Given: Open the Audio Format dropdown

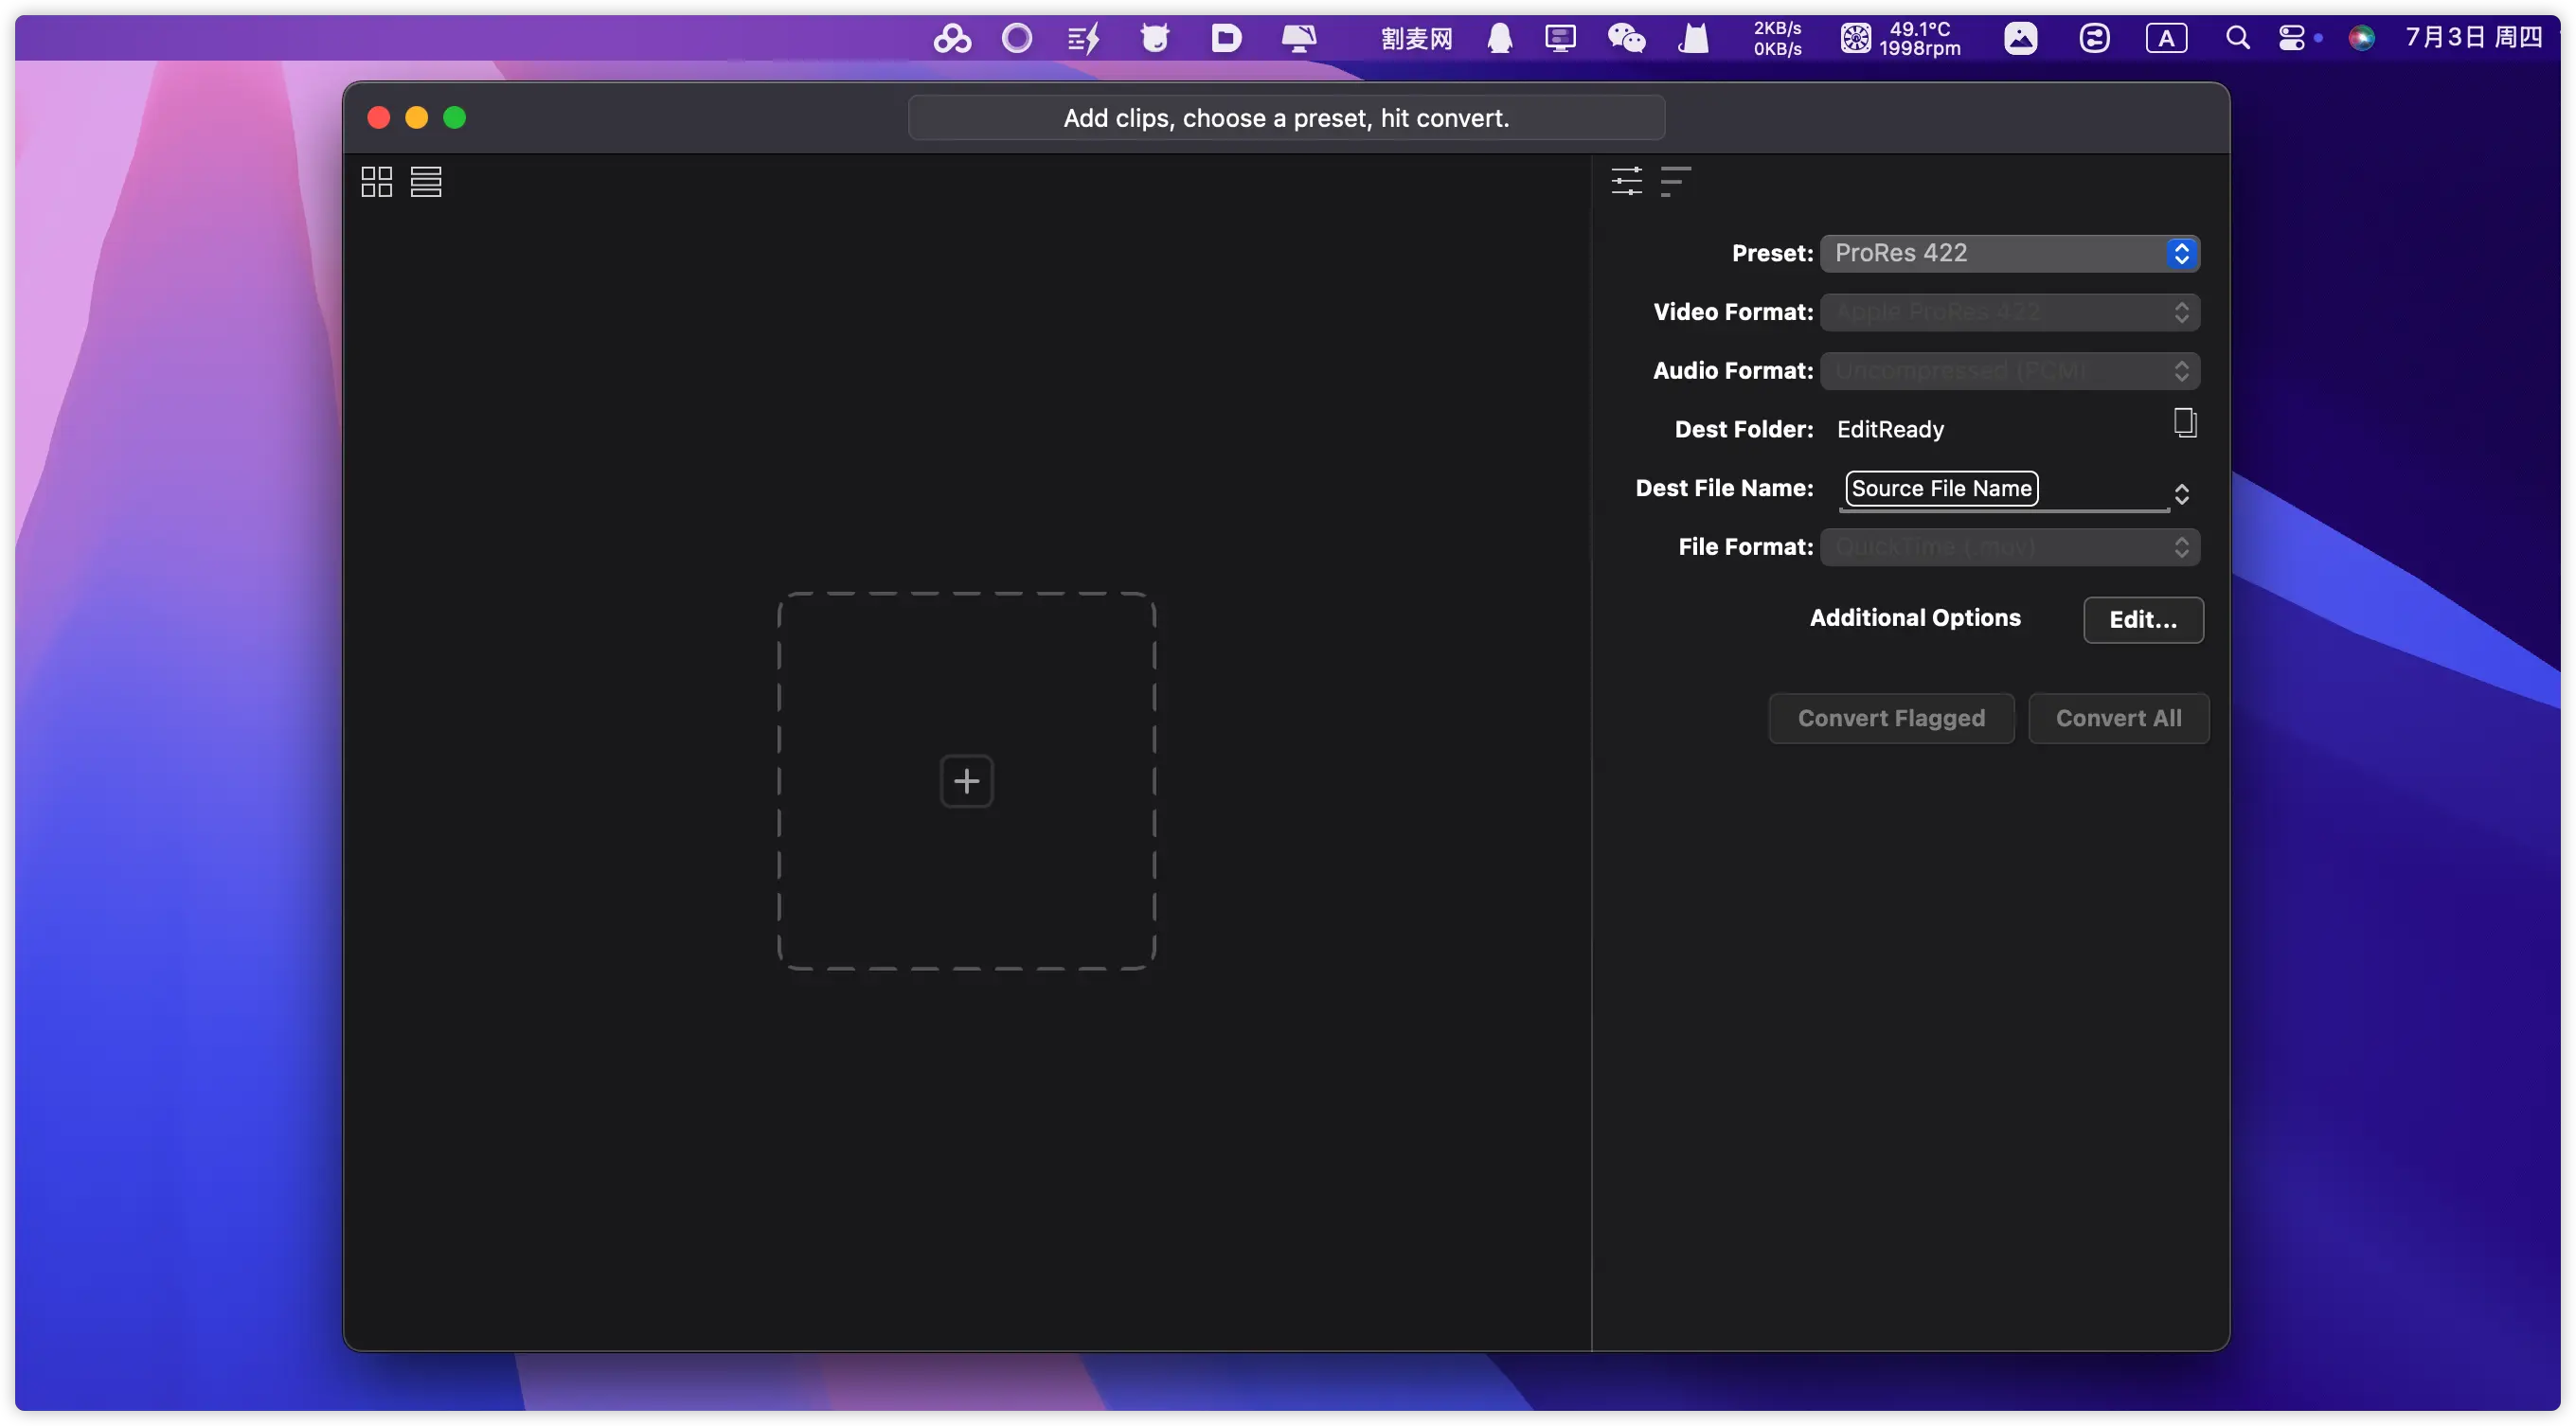Looking at the screenshot, I should (x=2010, y=371).
